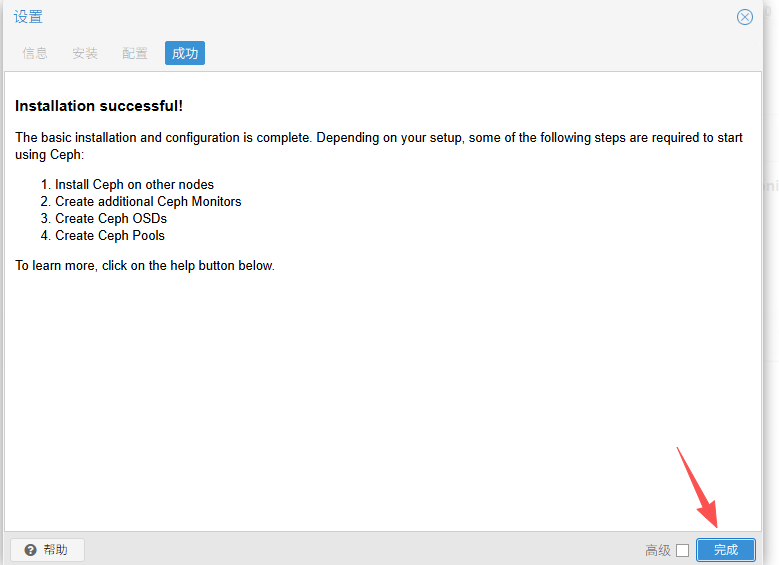Click the text Create Ceph OSDs

pos(111,218)
